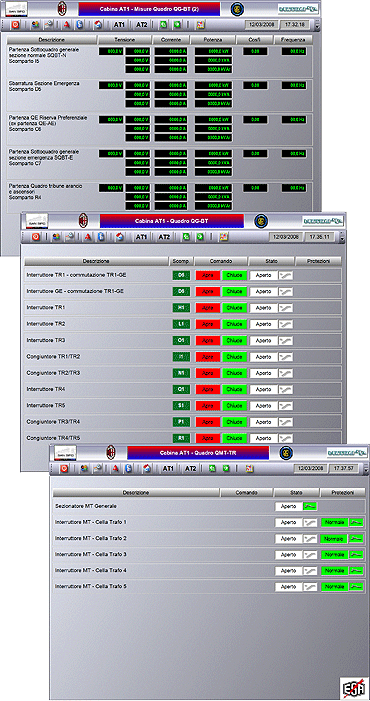
Task: Click Inter logo in Quadro QMT-TR header
Action: pyautogui.click(x=286, y=452)
